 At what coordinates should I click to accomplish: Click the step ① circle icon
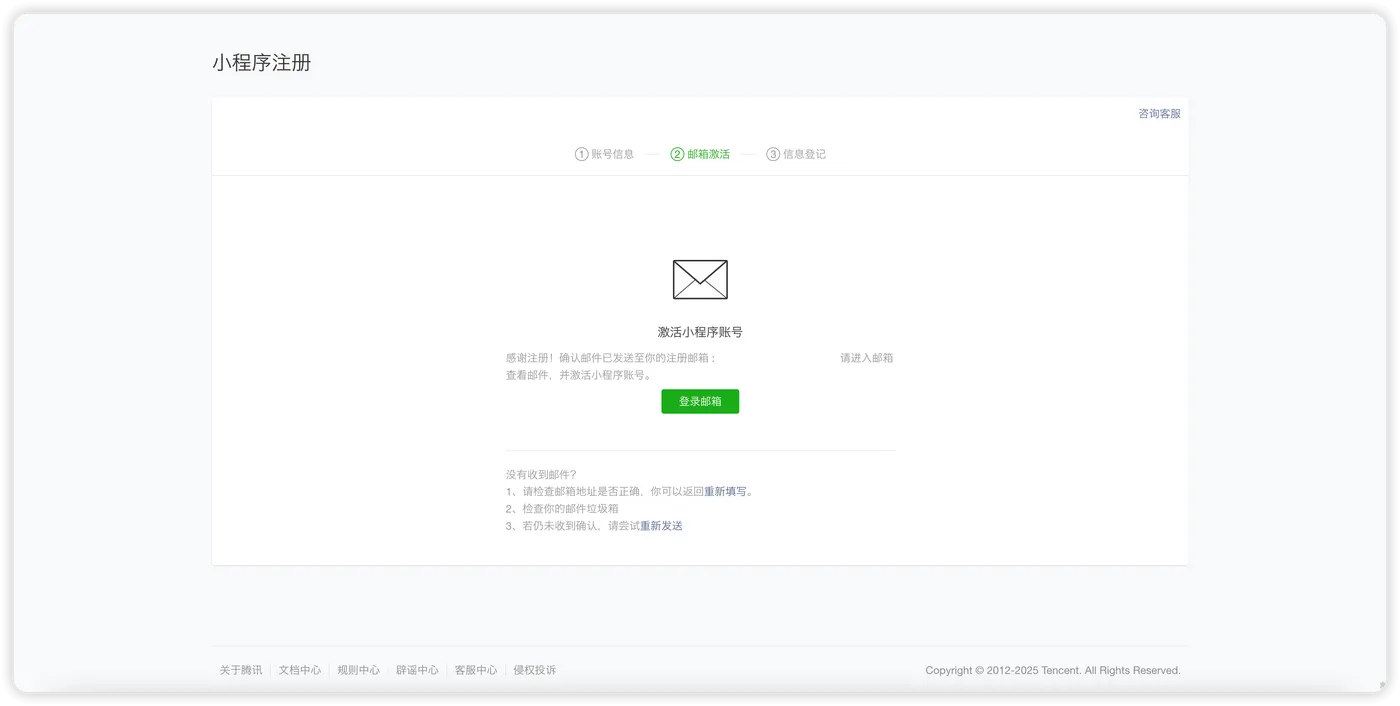pos(580,153)
